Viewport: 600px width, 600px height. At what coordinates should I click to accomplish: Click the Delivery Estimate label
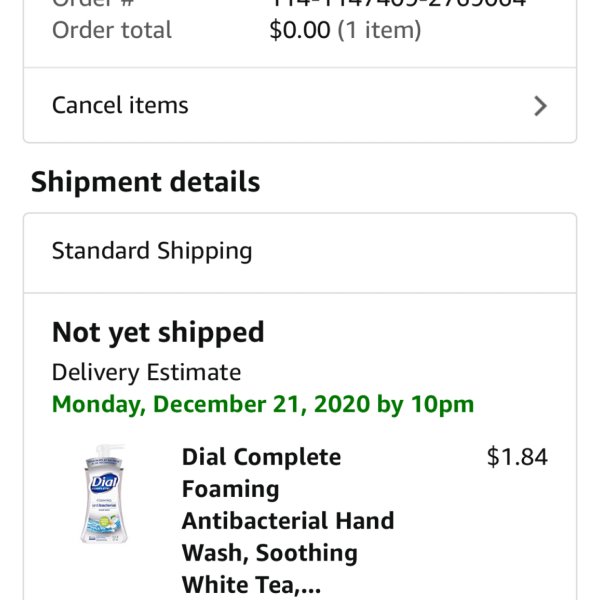[x=146, y=372]
